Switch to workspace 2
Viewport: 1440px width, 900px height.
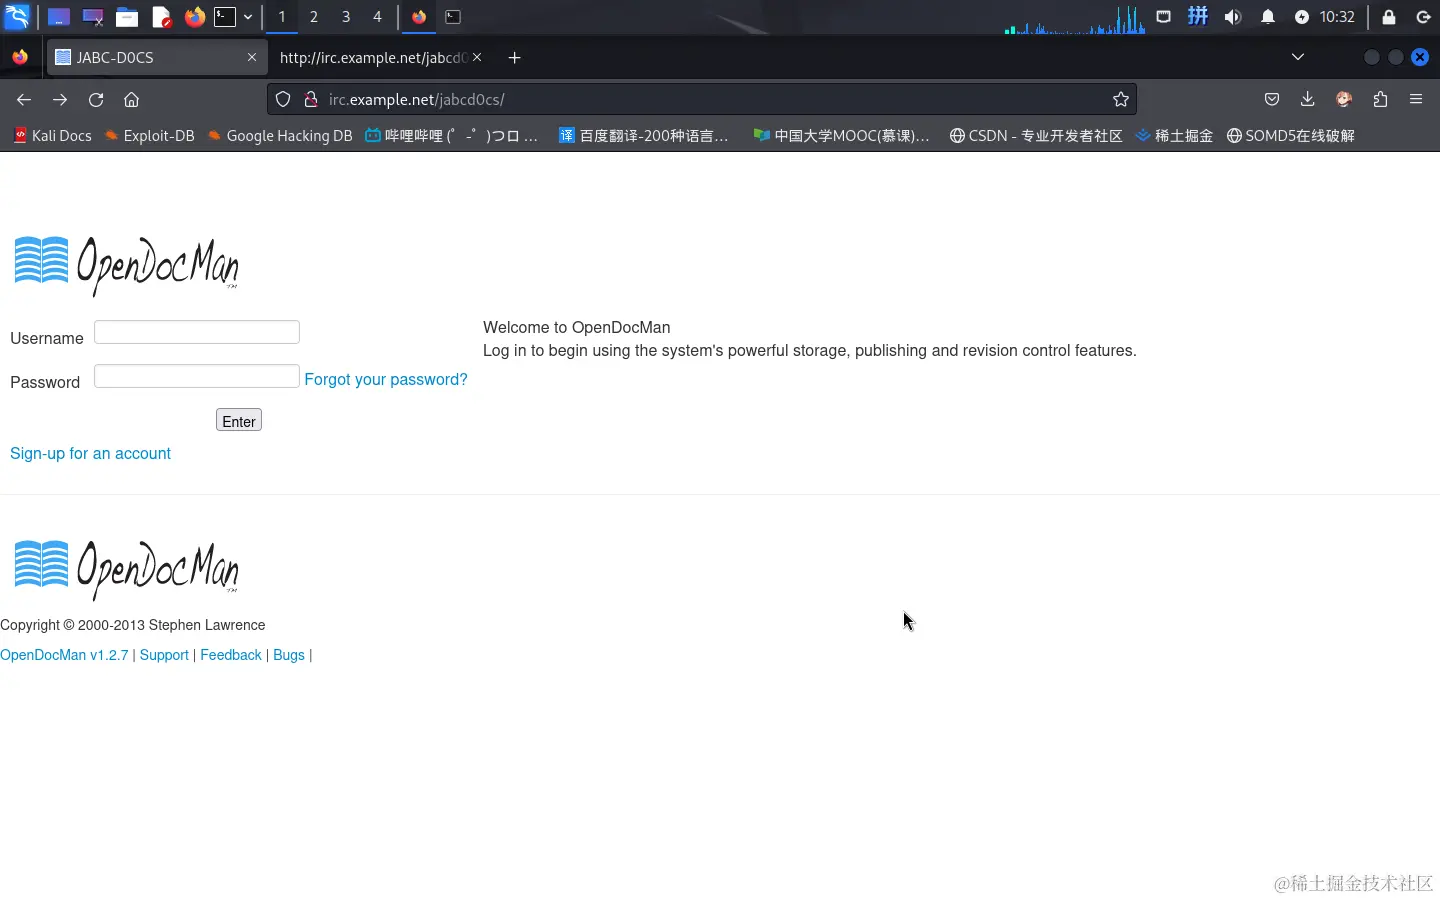pyautogui.click(x=314, y=17)
